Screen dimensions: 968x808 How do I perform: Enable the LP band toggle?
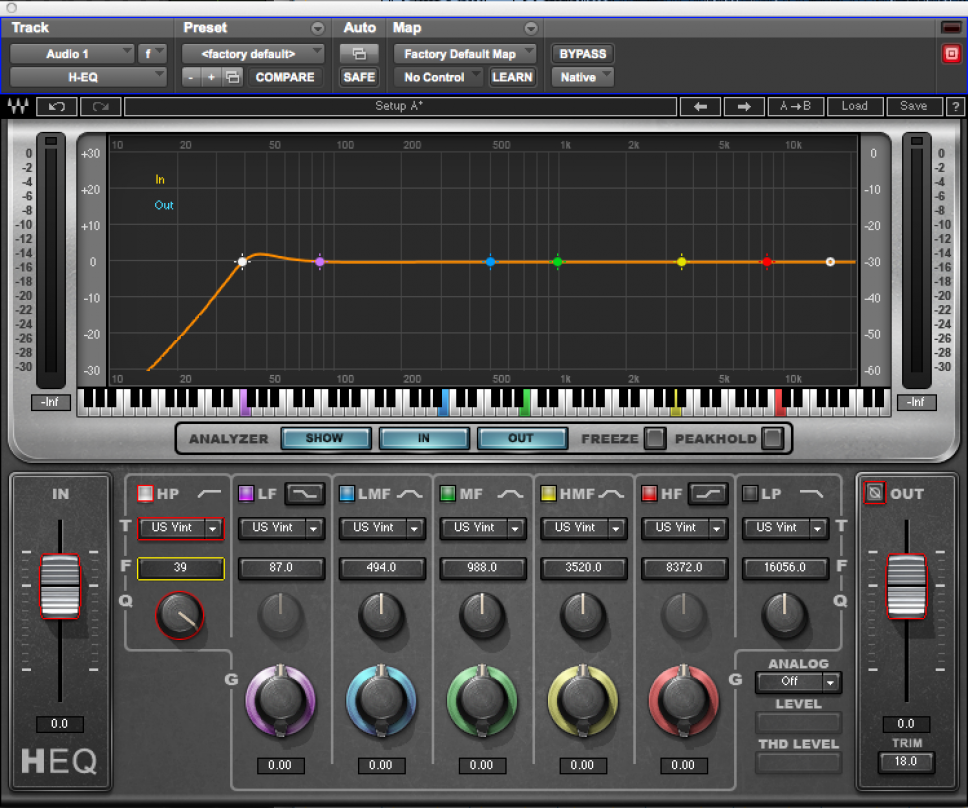pos(750,493)
